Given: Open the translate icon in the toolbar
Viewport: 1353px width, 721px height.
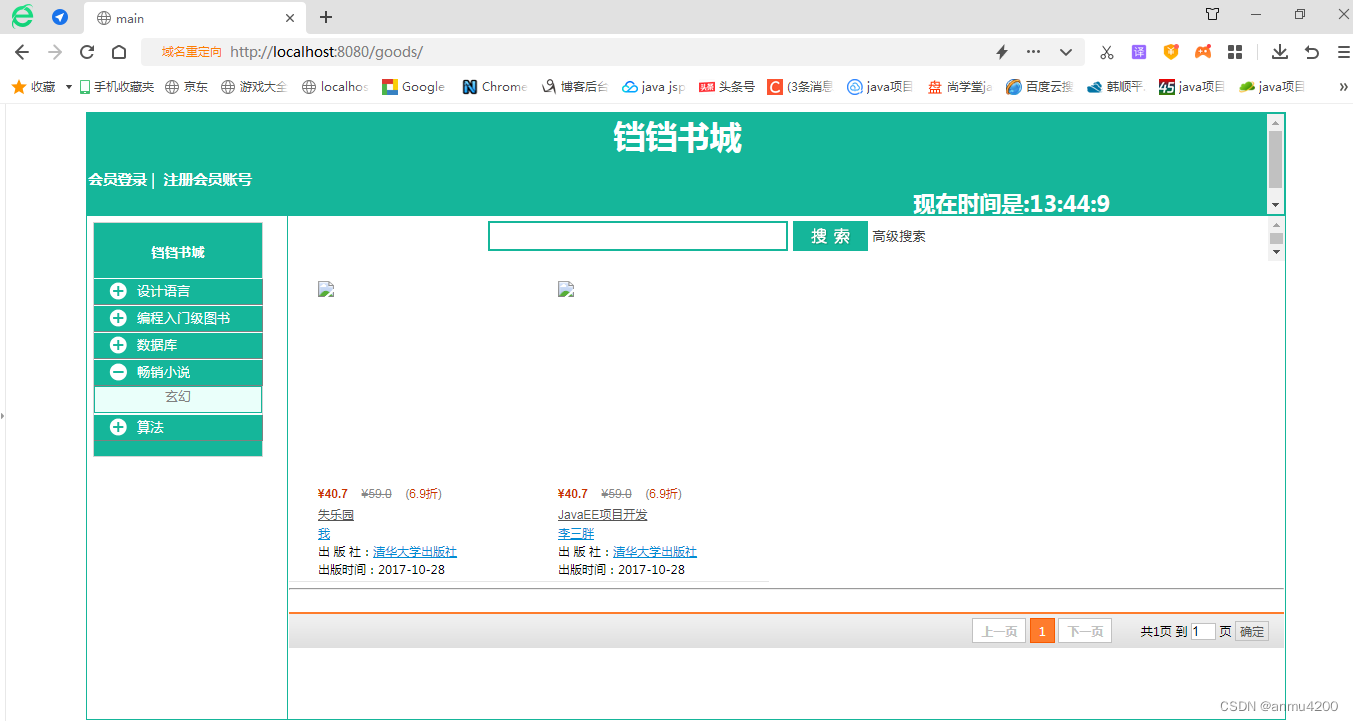Looking at the screenshot, I should tap(1139, 51).
